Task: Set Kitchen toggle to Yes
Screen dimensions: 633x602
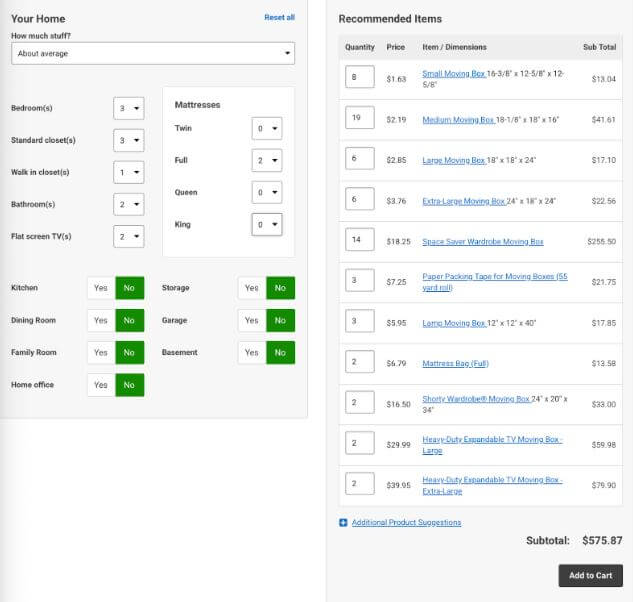Action: (x=101, y=288)
